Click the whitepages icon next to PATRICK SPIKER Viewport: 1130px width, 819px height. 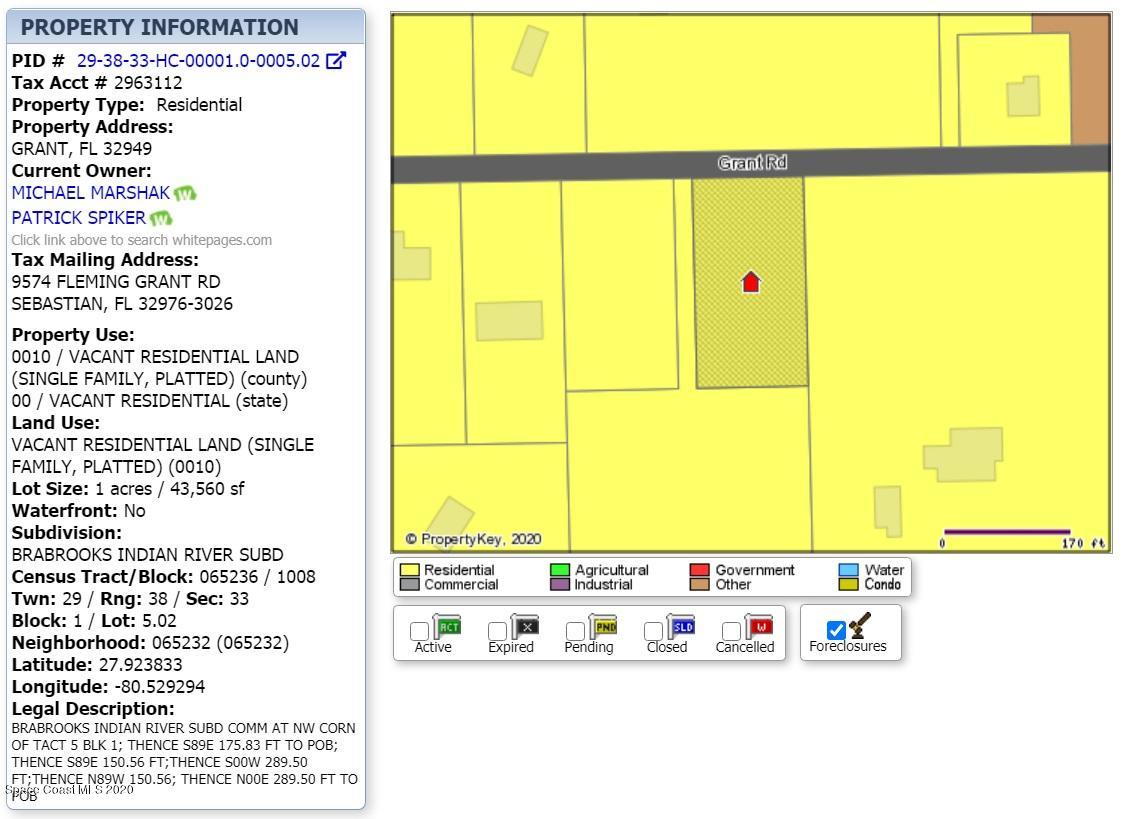point(160,218)
